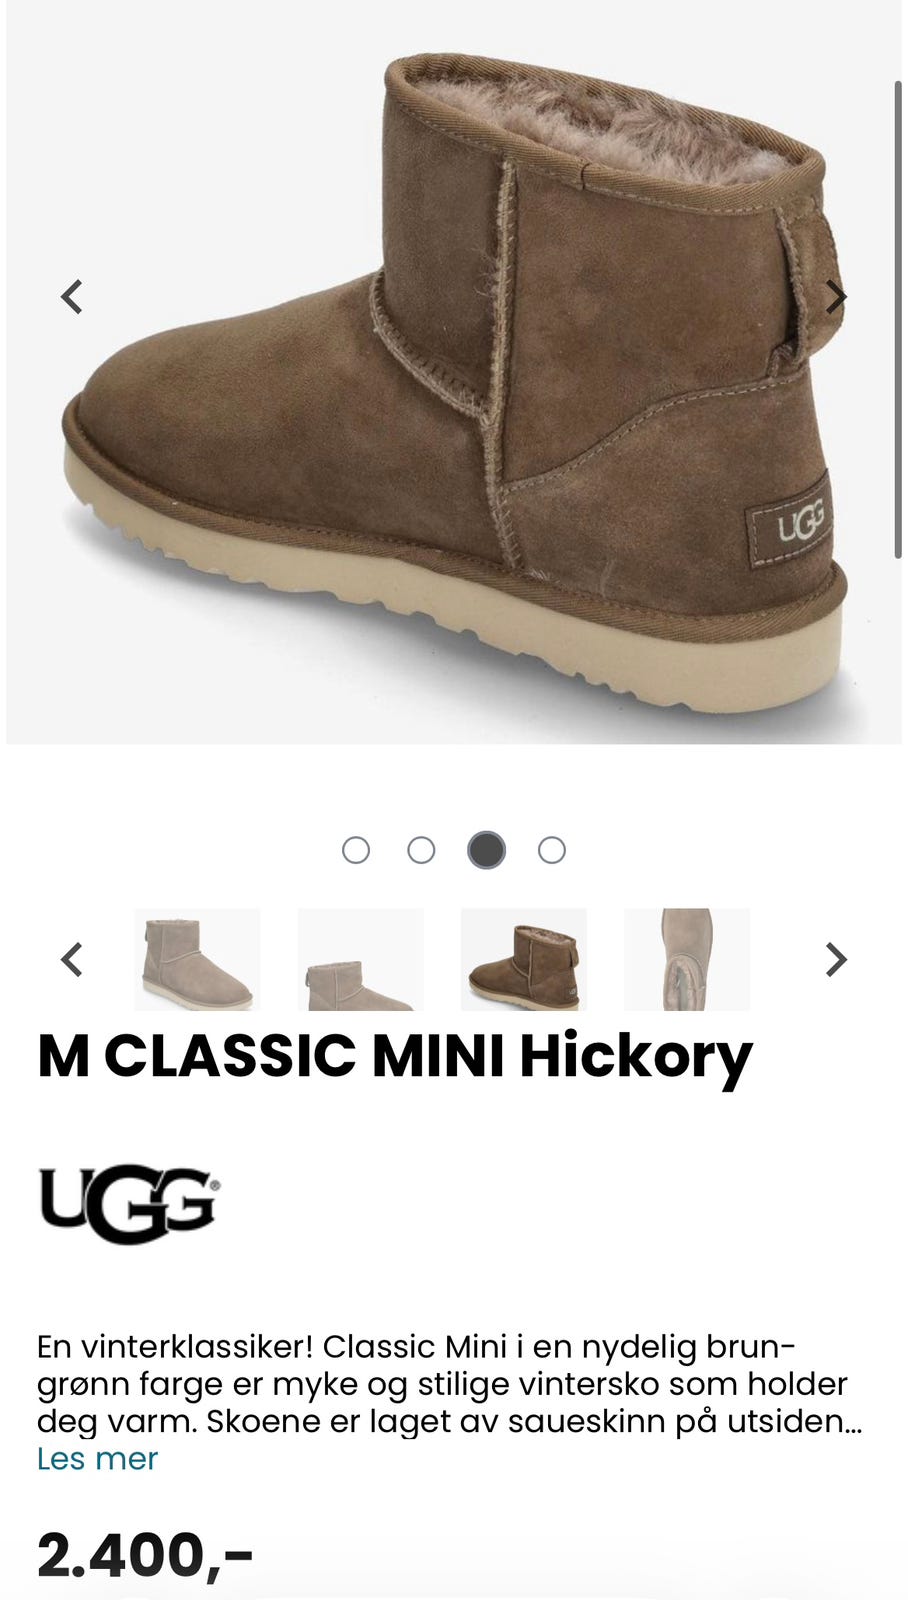Viewport: 908px width, 1600px height.
Task: Click the UGG label on the boot heel
Action: 790,524
